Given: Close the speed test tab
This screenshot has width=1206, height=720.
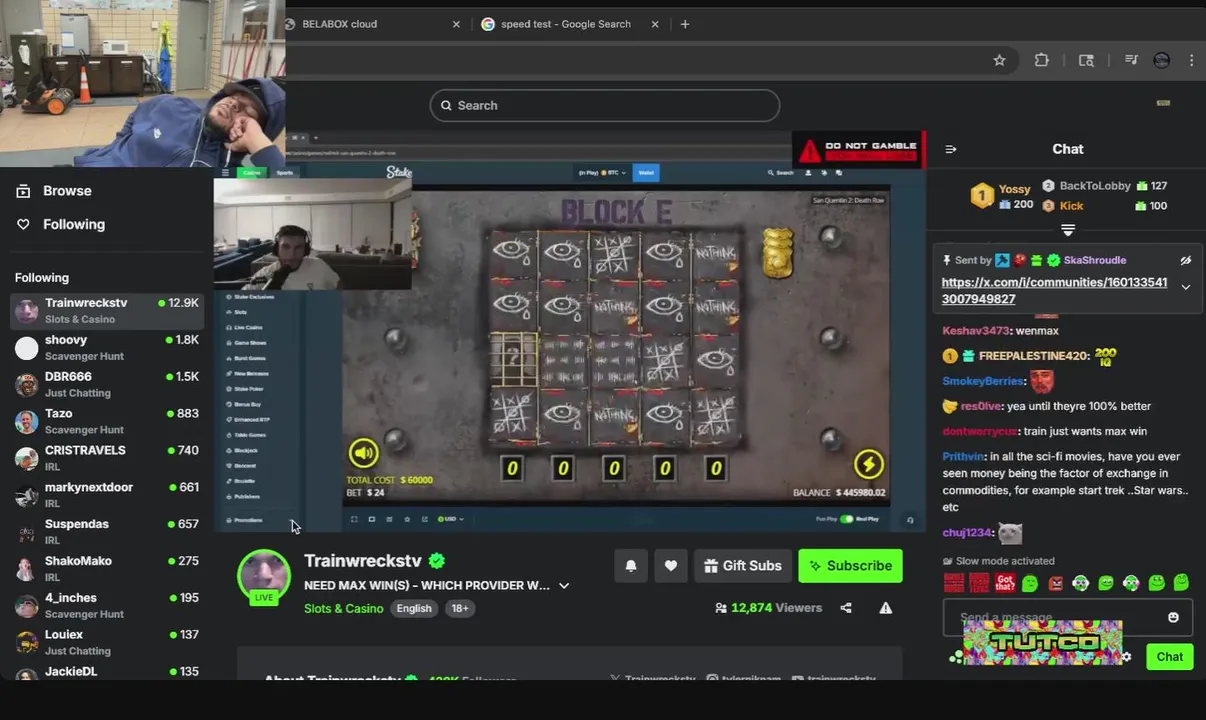Looking at the screenshot, I should [655, 24].
